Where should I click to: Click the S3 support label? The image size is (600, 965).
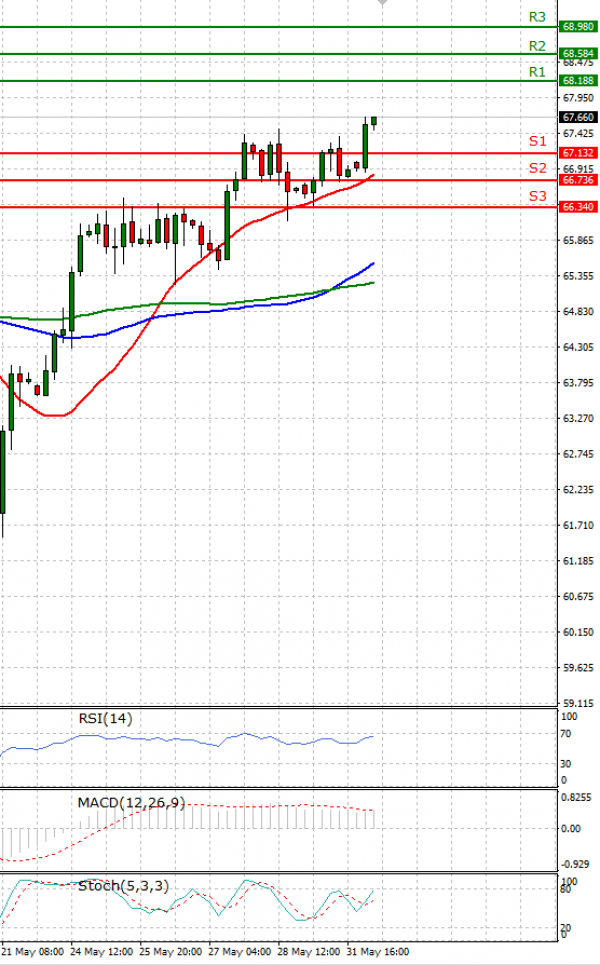pos(538,196)
